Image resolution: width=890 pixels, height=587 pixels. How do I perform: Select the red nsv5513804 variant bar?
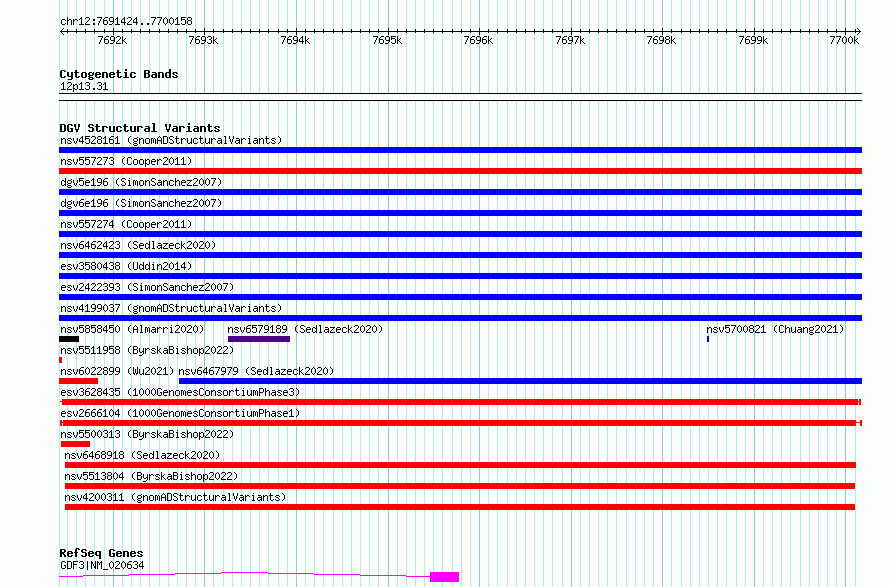pyautogui.click(x=460, y=486)
